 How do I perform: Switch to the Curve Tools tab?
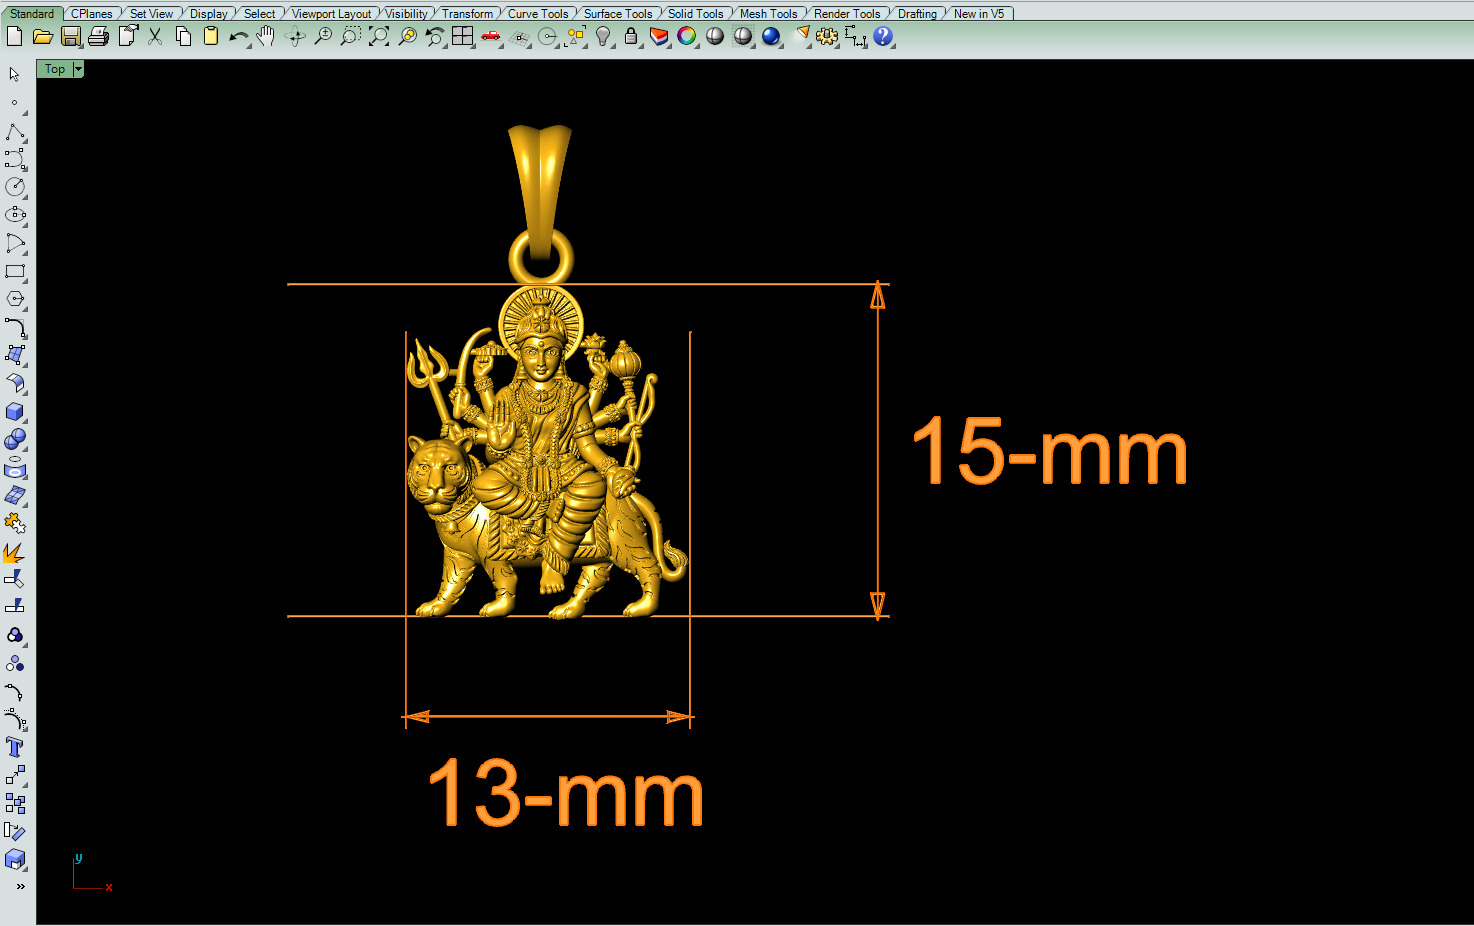point(538,13)
